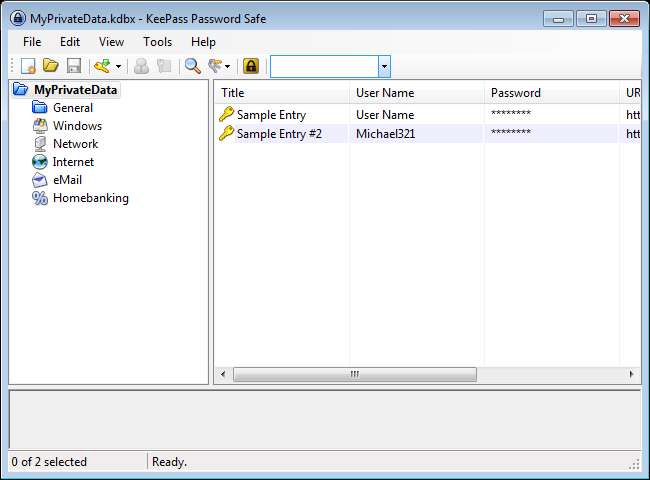Click the KeePass lock icon in title bar
This screenshot has height=480, width=650.
pyautogui.click(x=18, y=18)
